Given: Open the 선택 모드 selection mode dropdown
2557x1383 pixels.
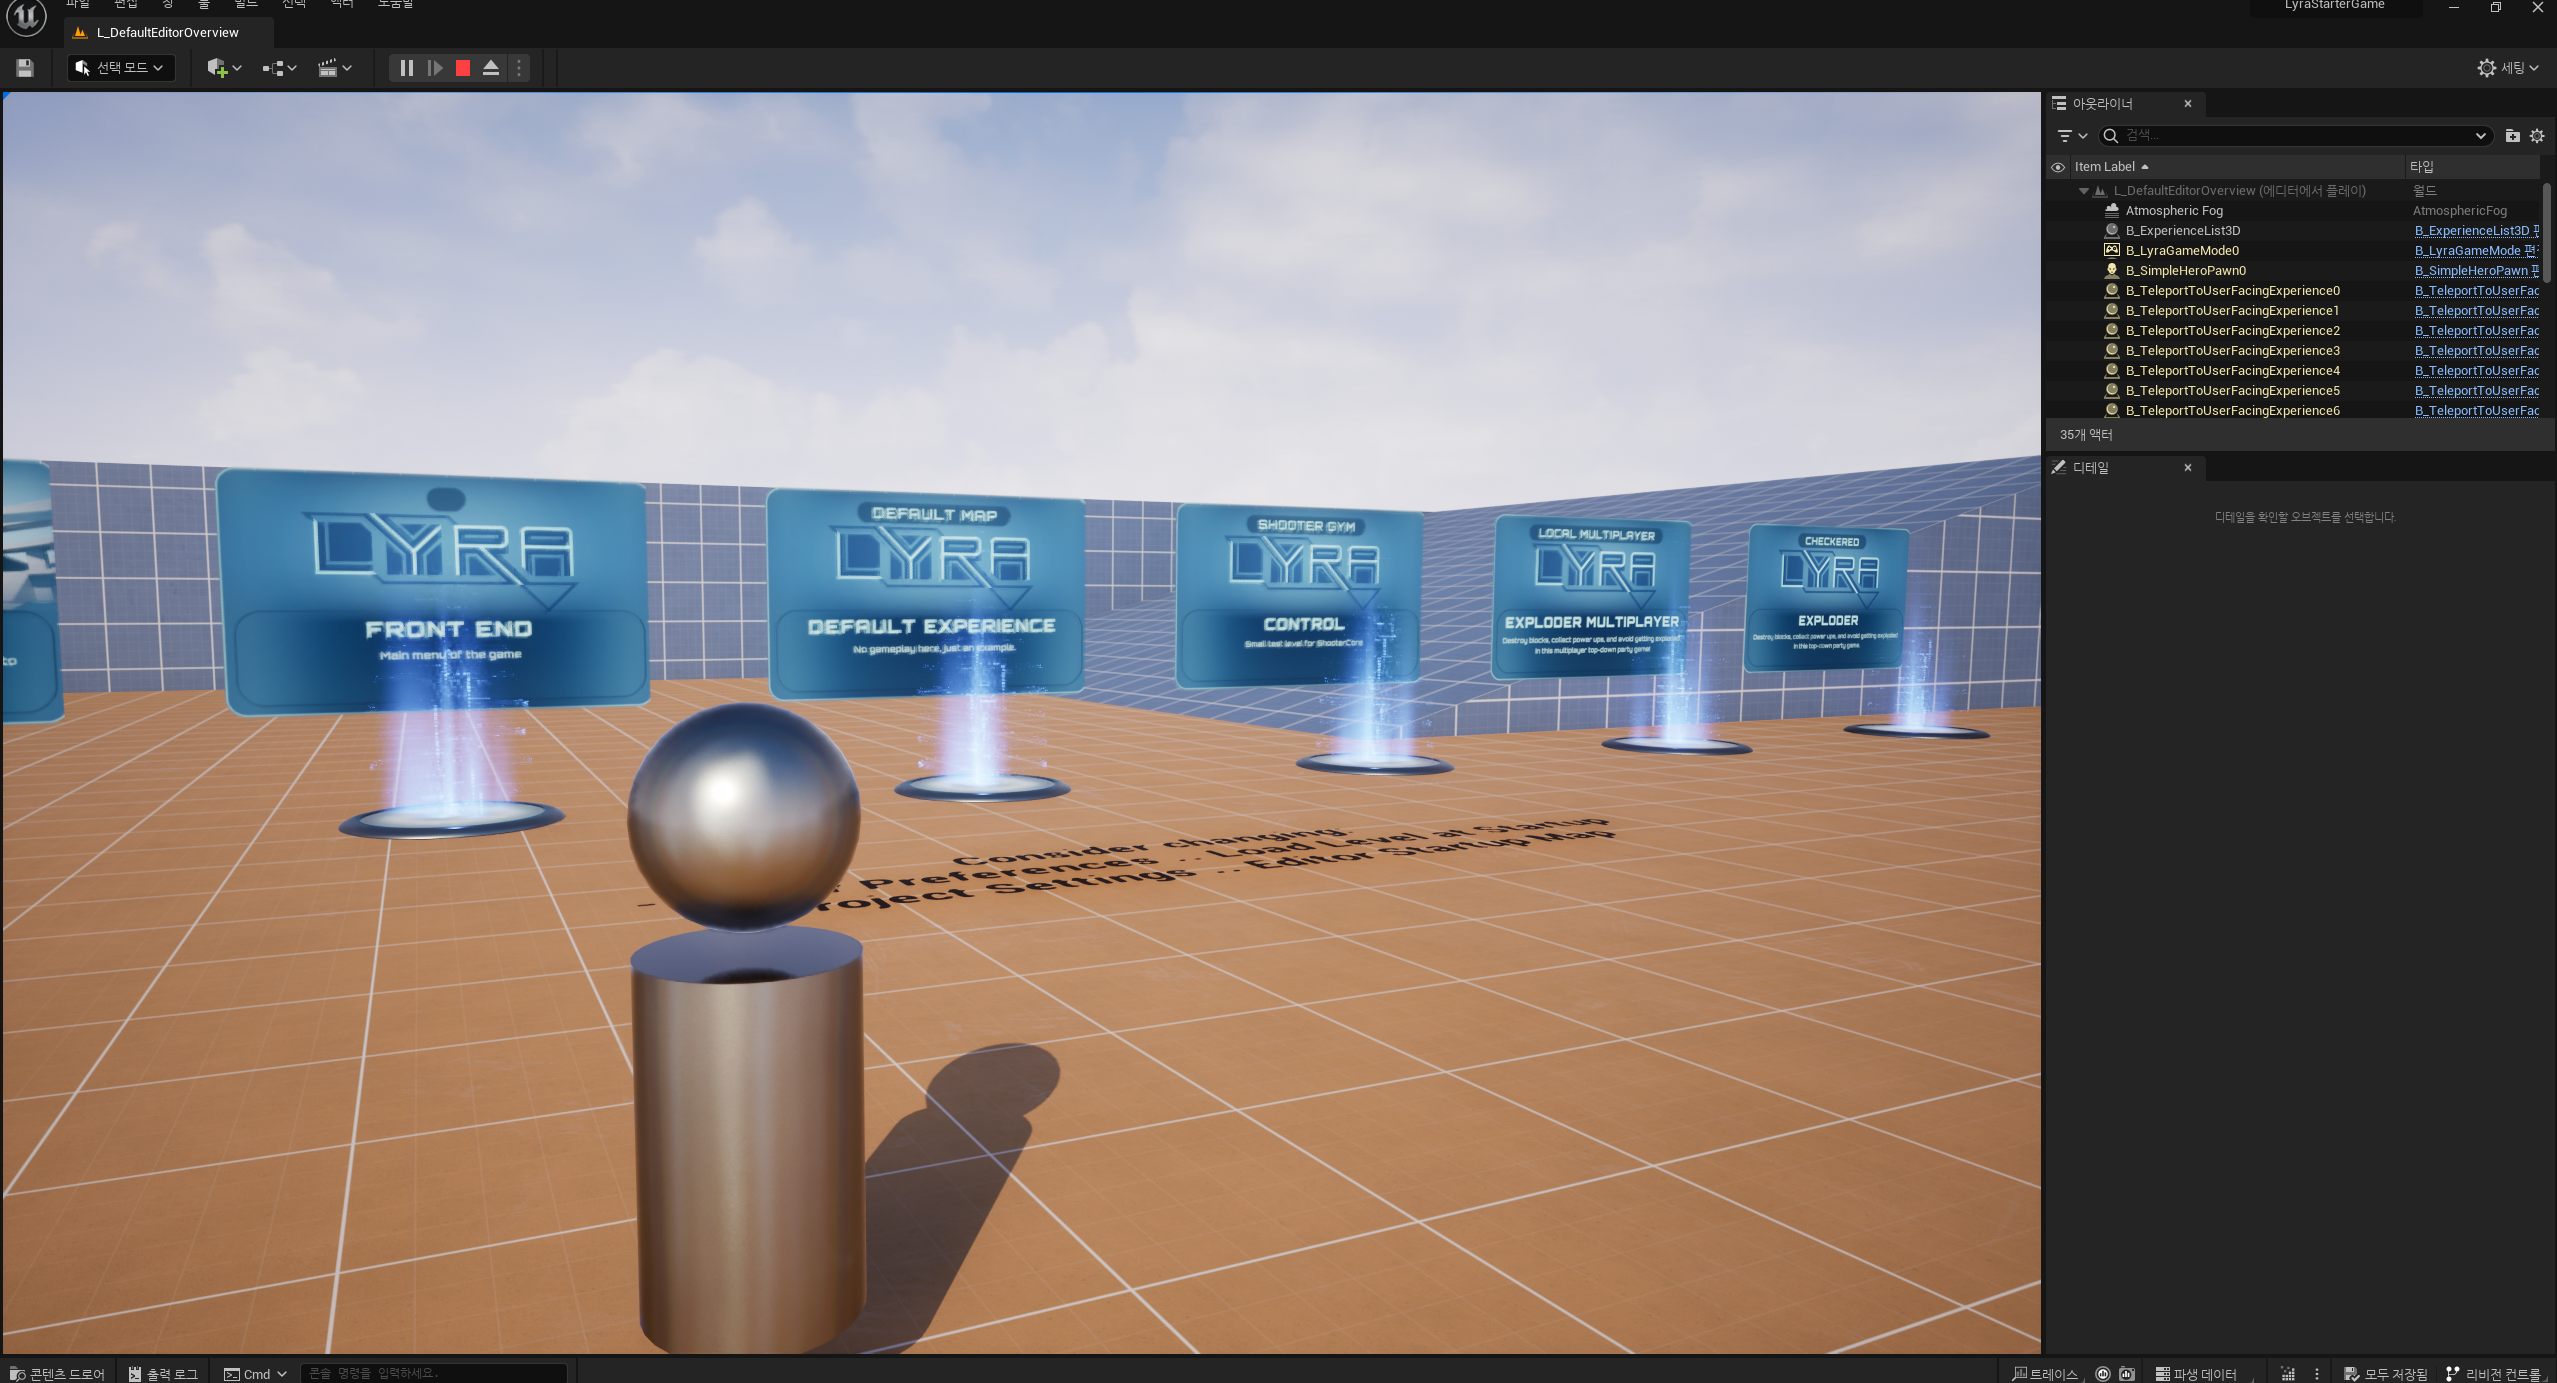Looking at the screenshot, I should click(120, 68).
